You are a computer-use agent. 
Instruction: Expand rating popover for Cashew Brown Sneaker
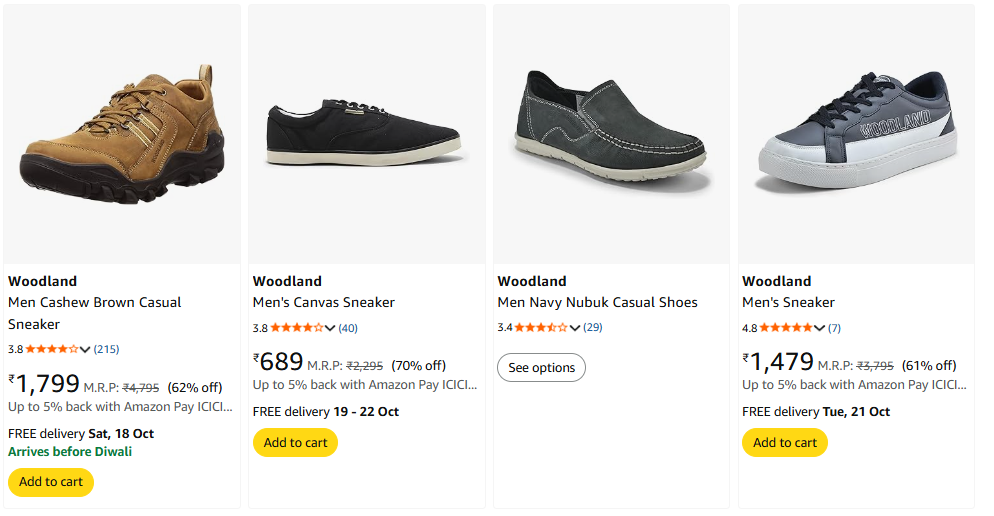(85, 349)
